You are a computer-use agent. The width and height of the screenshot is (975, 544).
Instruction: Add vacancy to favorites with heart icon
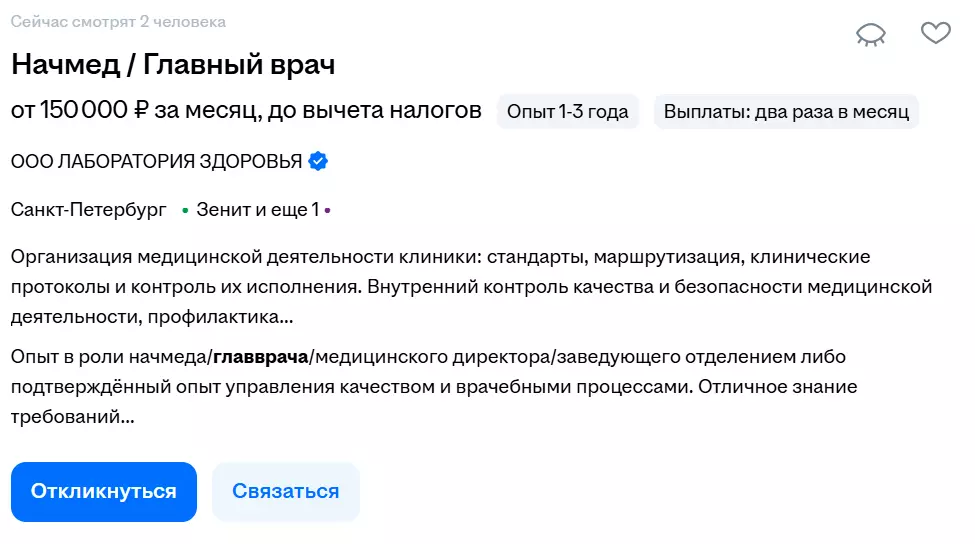tap(935, 33)
